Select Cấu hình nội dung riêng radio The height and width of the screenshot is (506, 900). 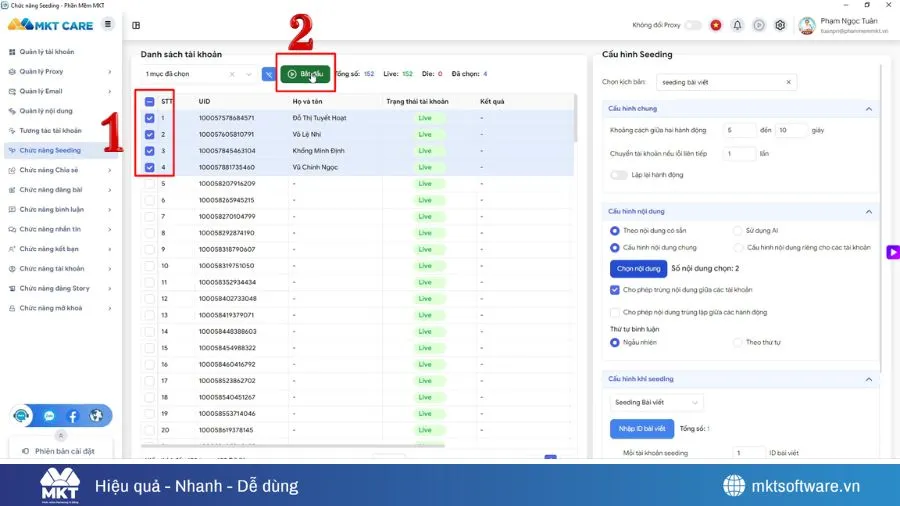pyautogui.click(x=738, y=247)
